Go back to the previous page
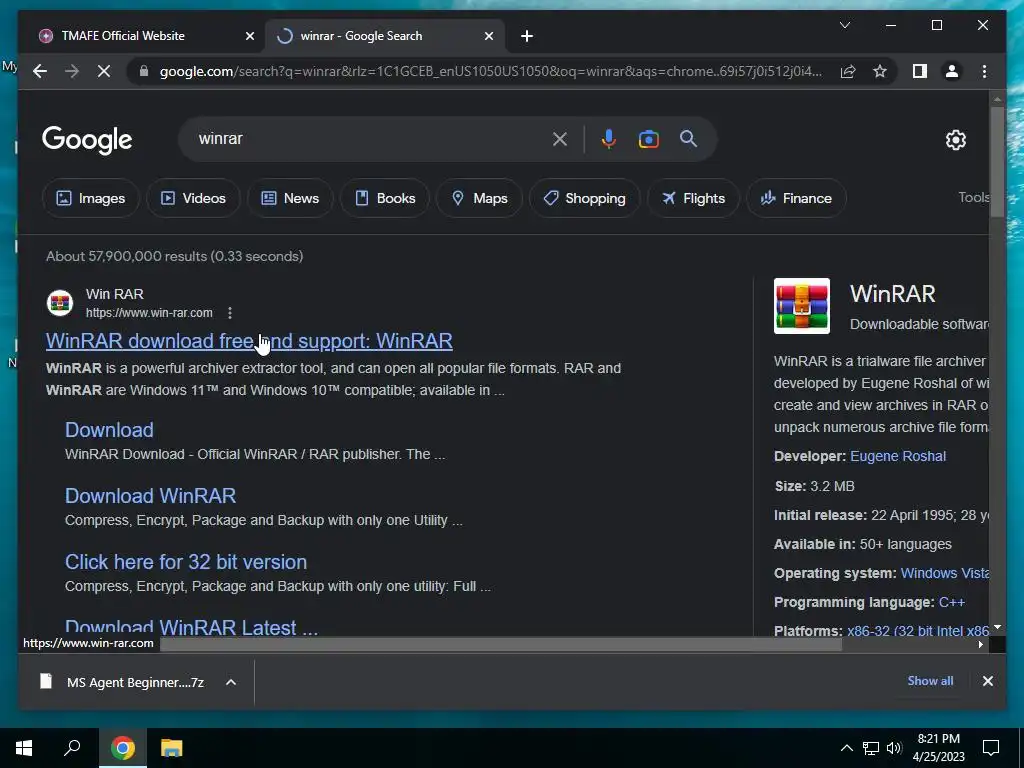Image resolution: width=1024 pixels, height=768 pixels. click(40, 71)
